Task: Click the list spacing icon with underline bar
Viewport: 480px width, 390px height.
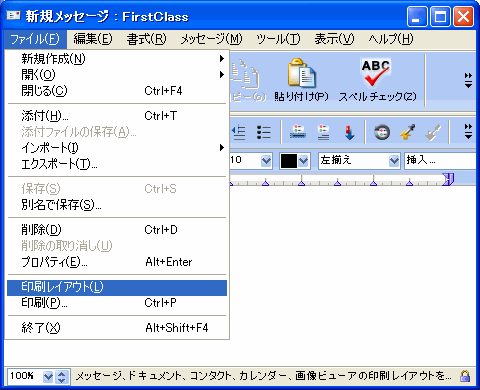Action: coord(298,132)
